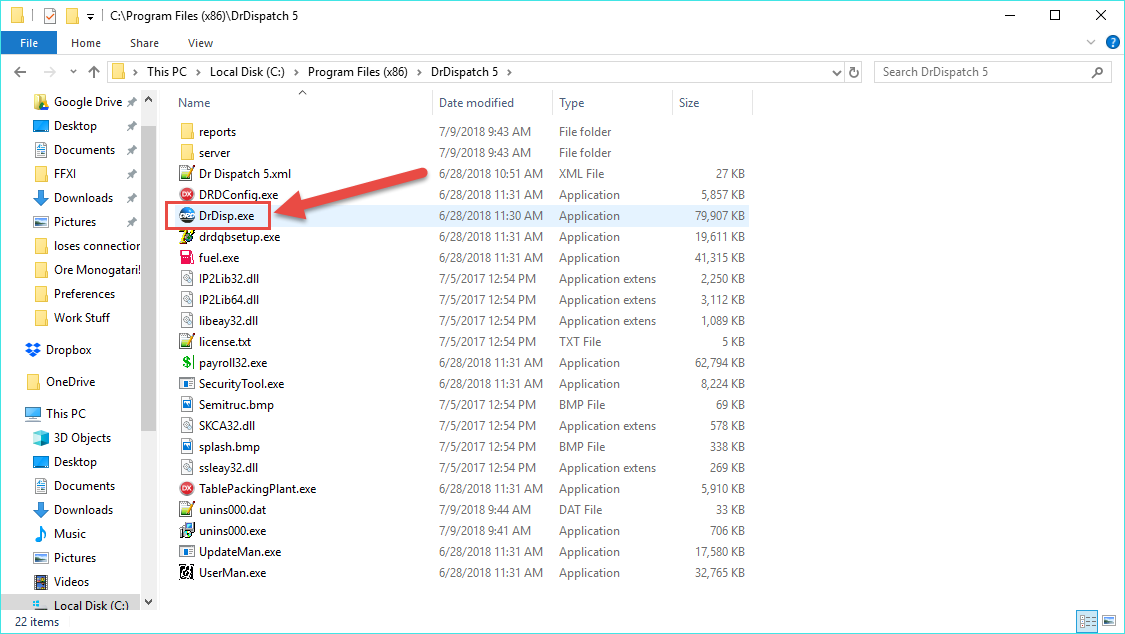Switch to details view layout icon
This screenshot has width=1125, height=634.
tap(1088, 620)
